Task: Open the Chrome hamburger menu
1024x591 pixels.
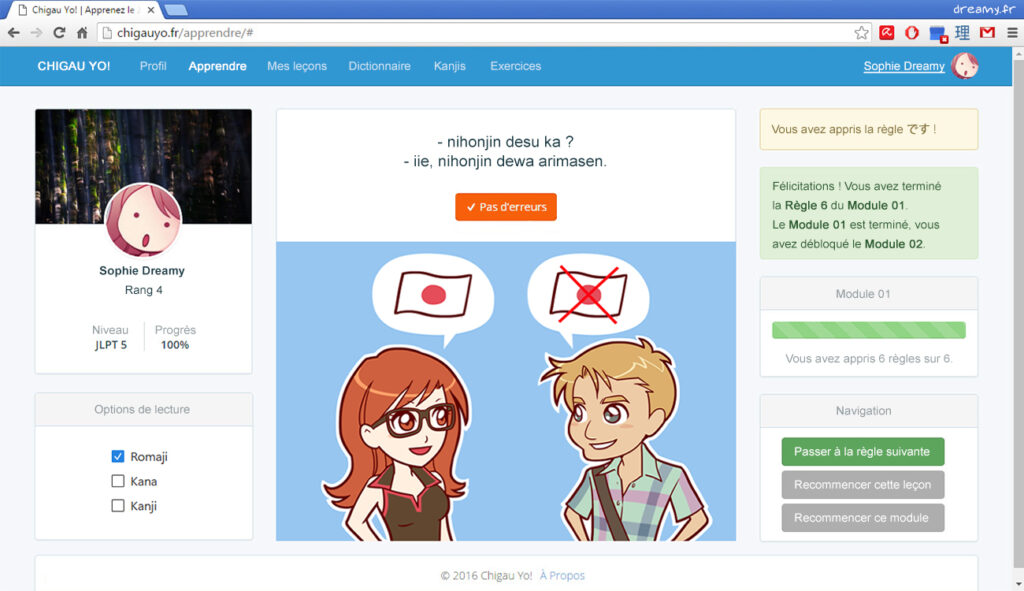Action: (1010, 33)
